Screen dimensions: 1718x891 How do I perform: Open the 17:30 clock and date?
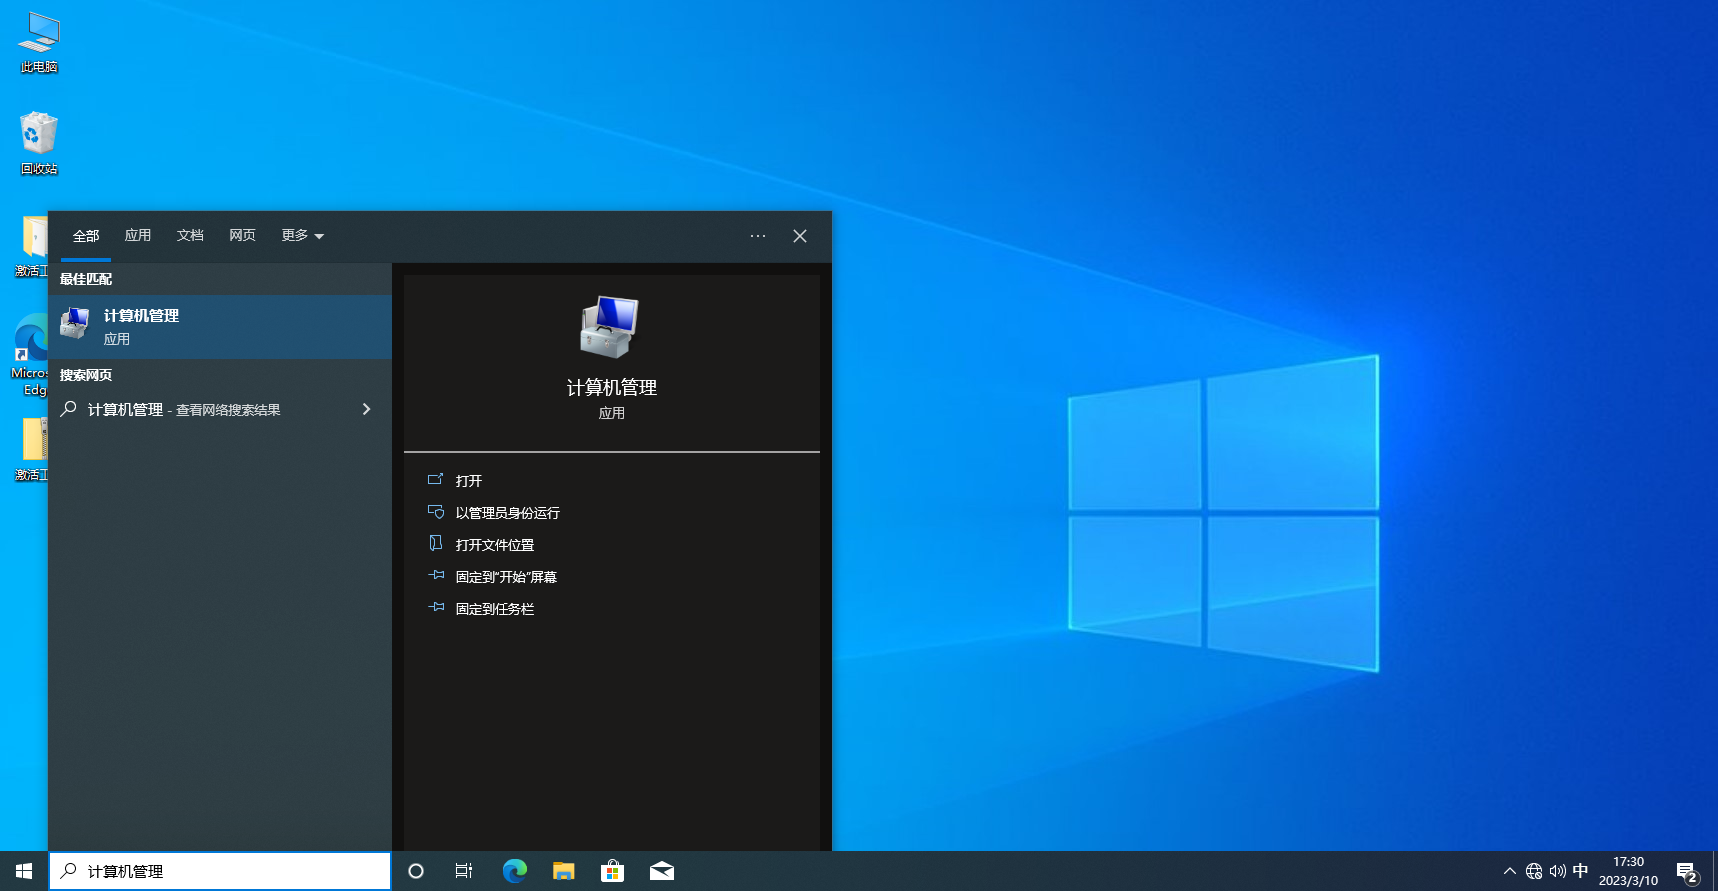1628,871
